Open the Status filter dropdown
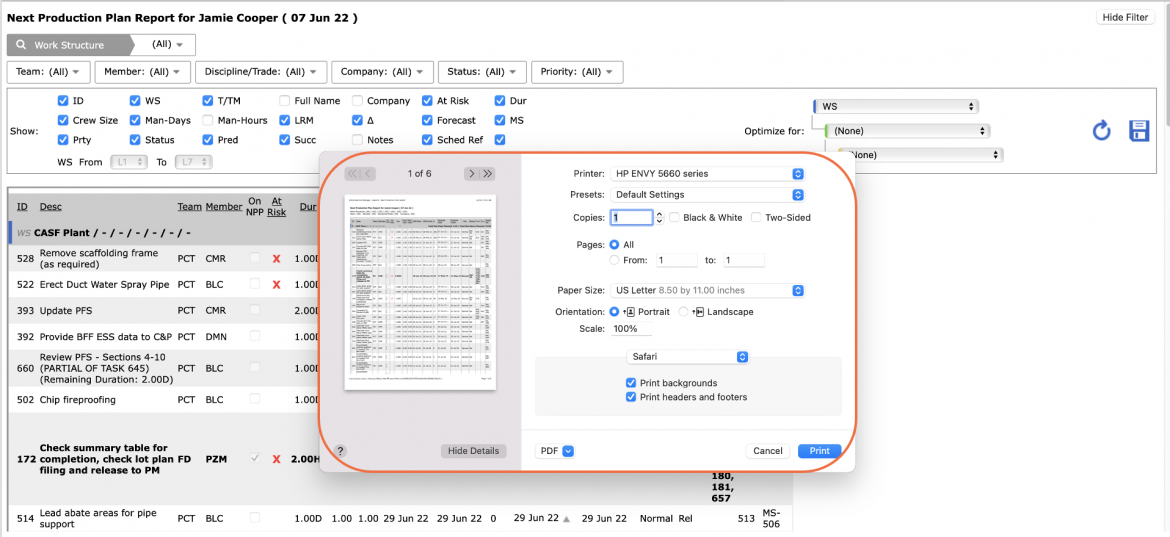1170x537 pixels. [482, 72]
